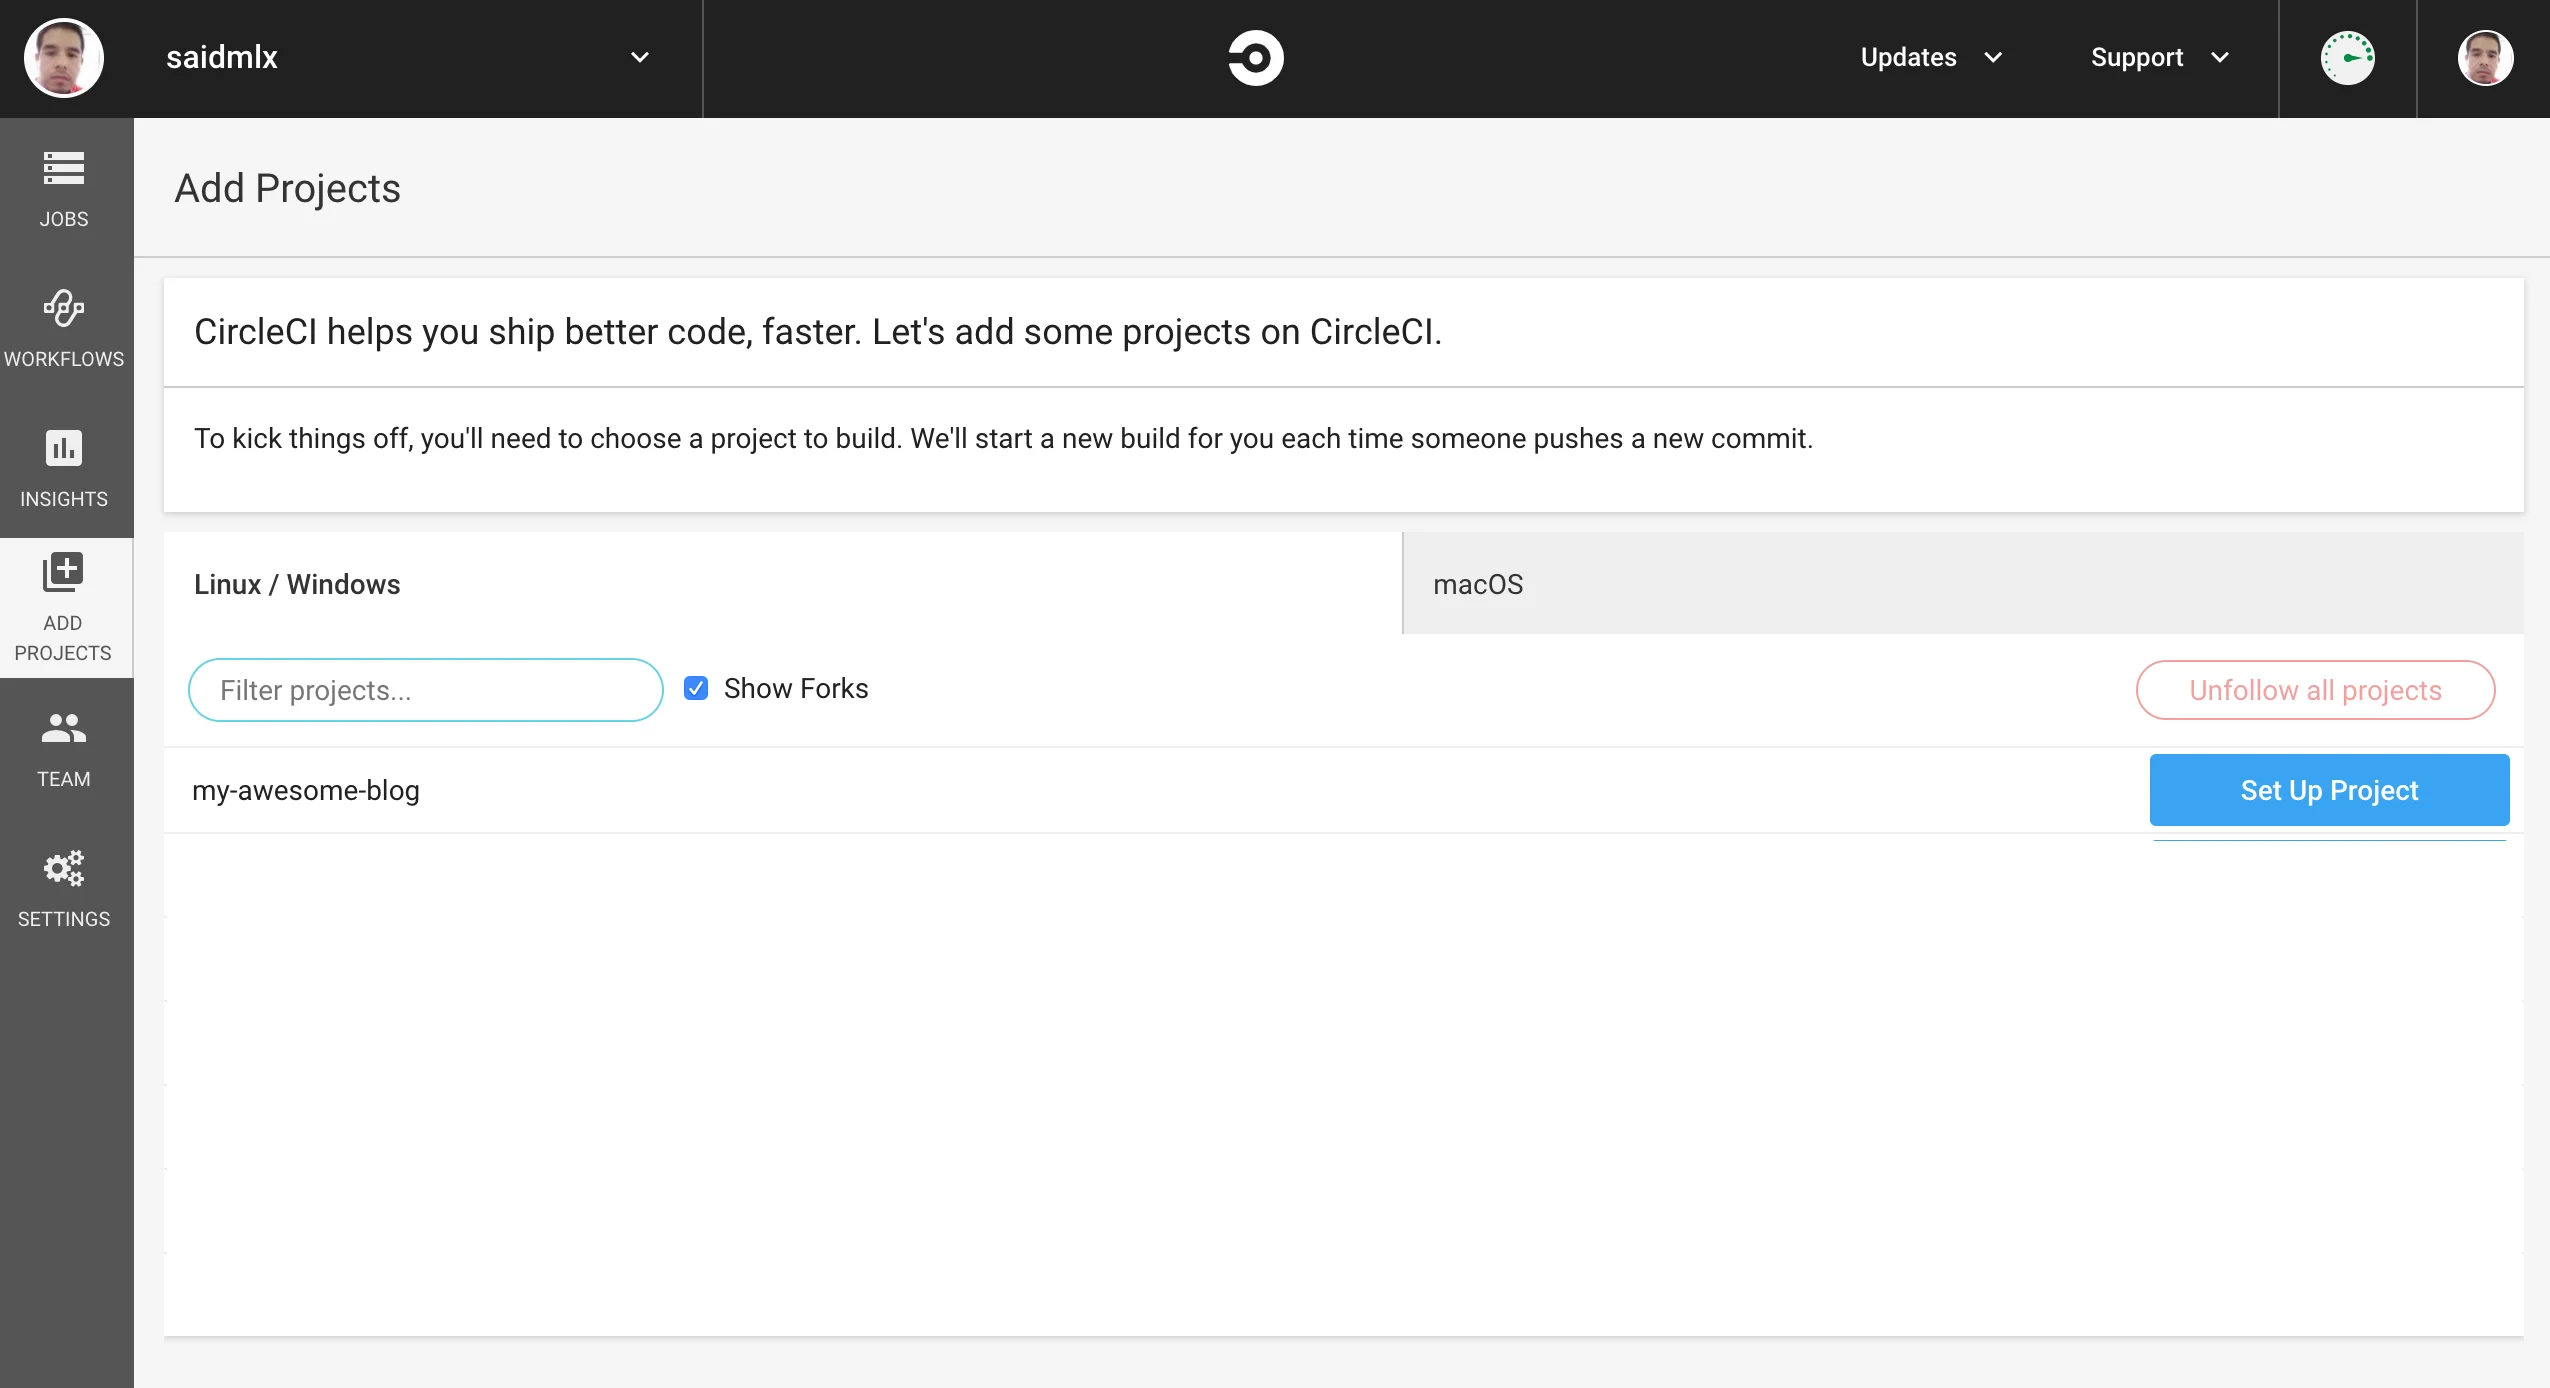Open the Support dropdown menu
Viewport: 2550px width, 1388px height.
(2160, 58)
